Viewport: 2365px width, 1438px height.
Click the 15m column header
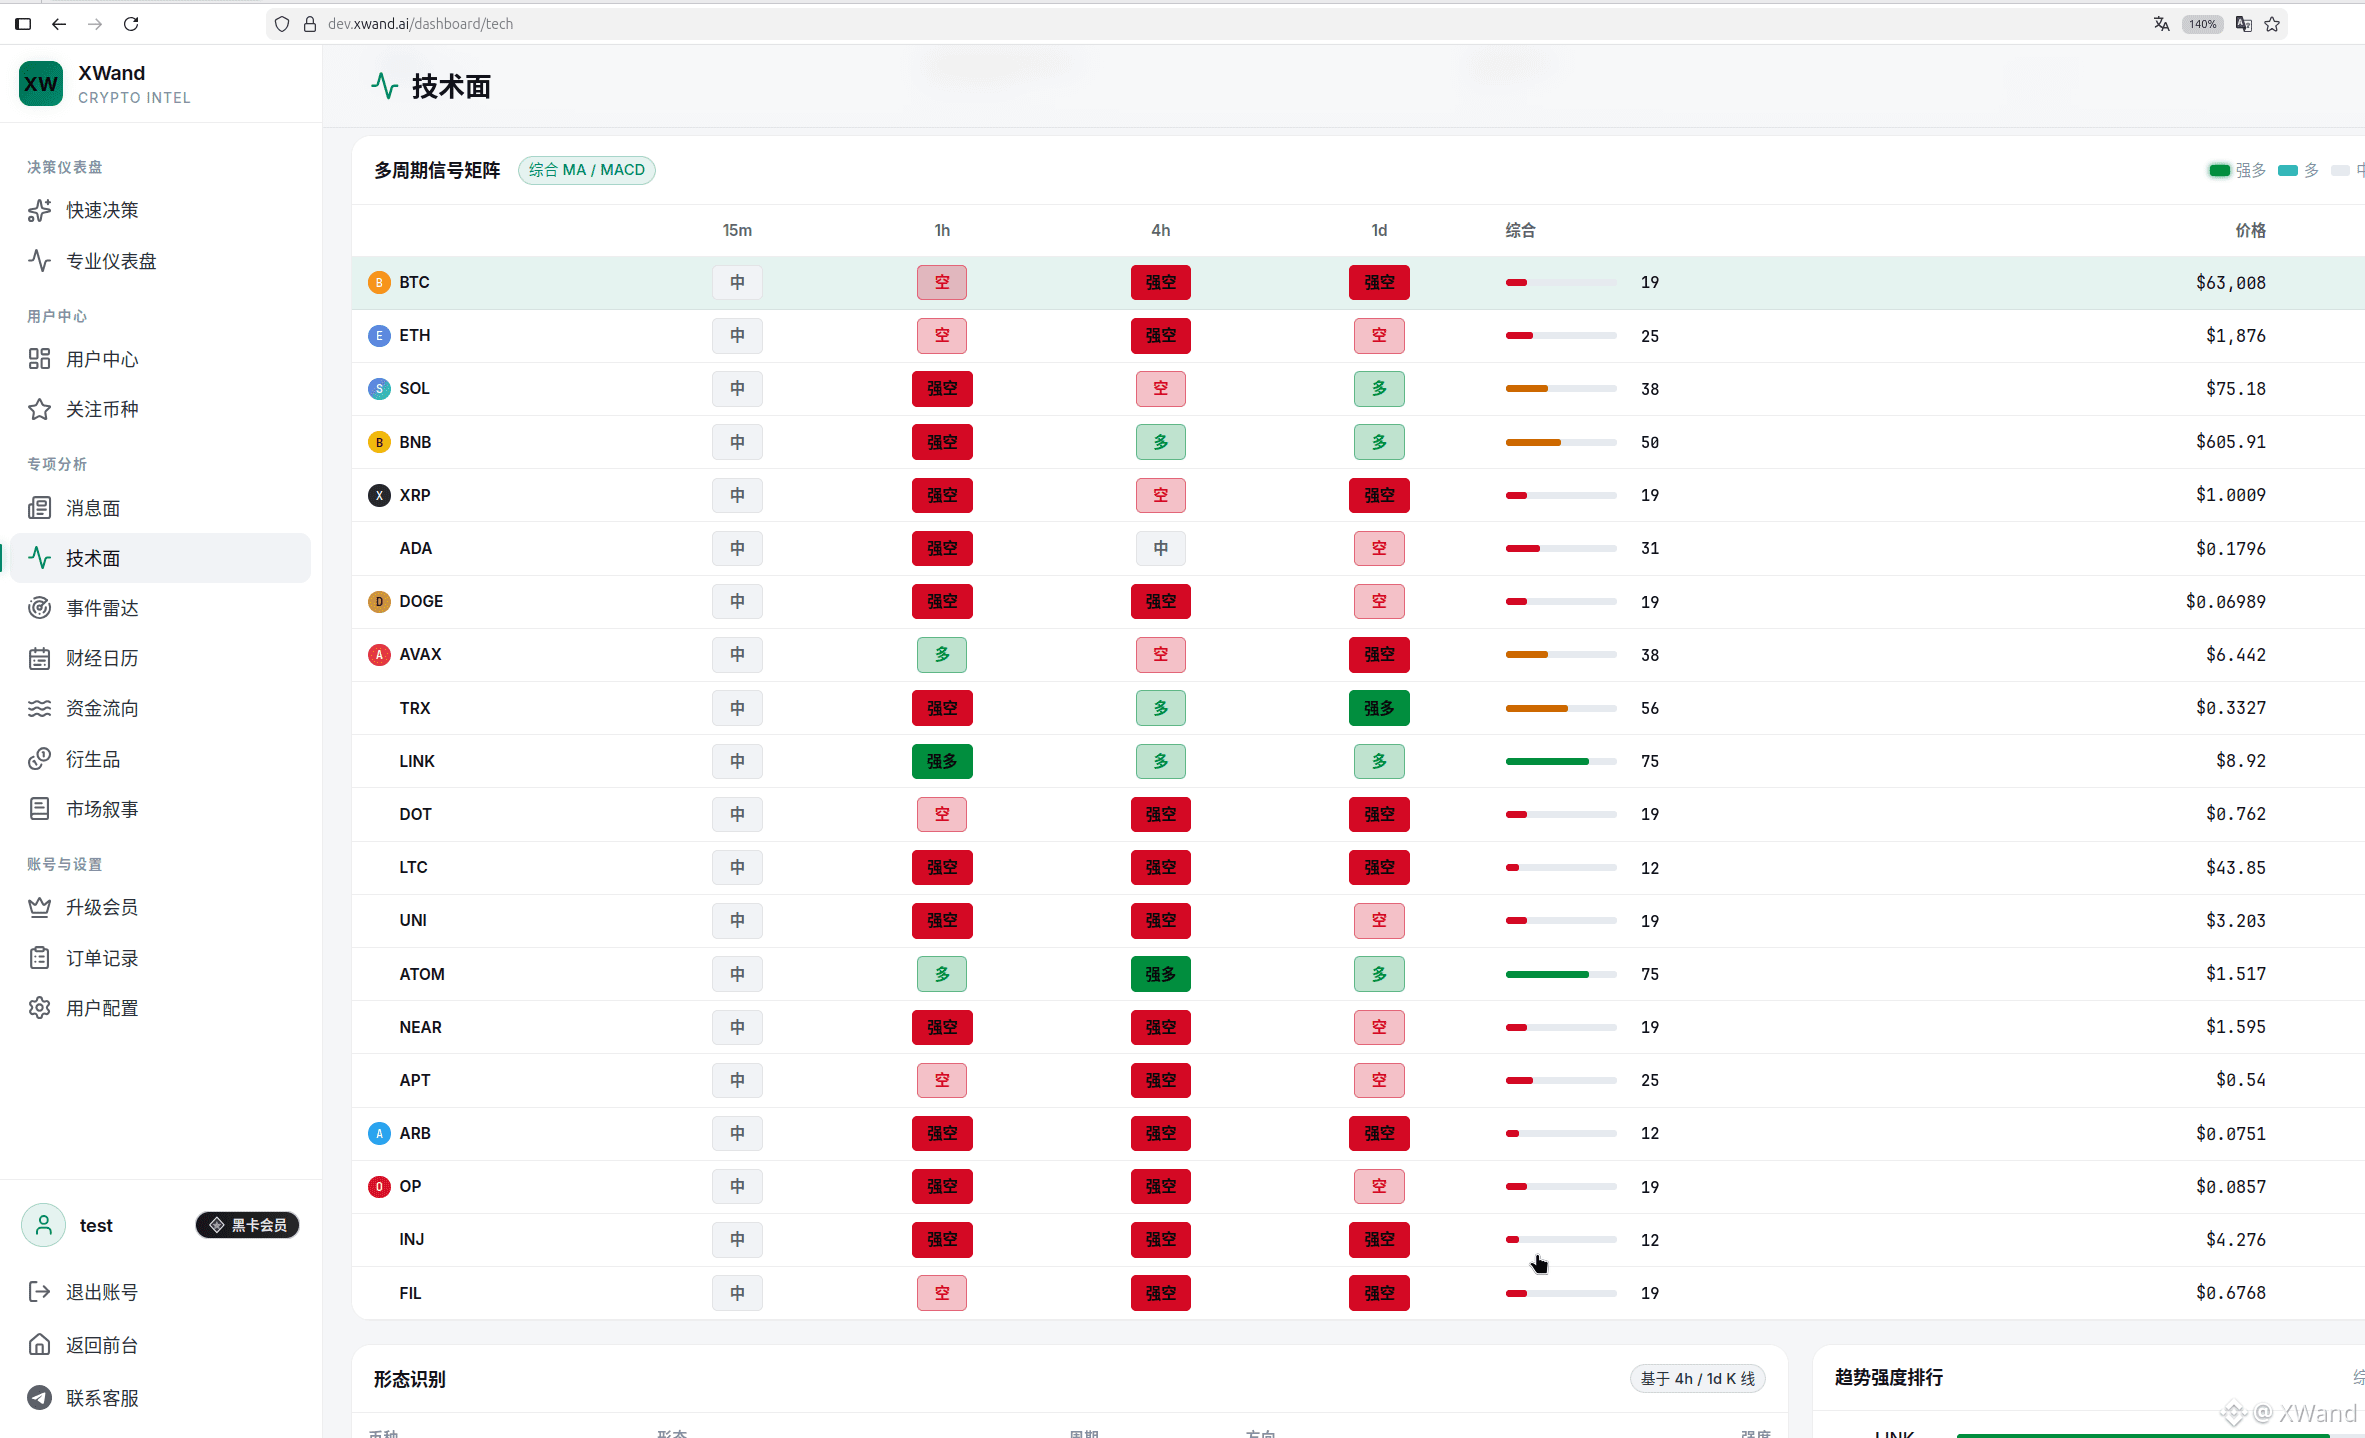click(x=737, y=231)
